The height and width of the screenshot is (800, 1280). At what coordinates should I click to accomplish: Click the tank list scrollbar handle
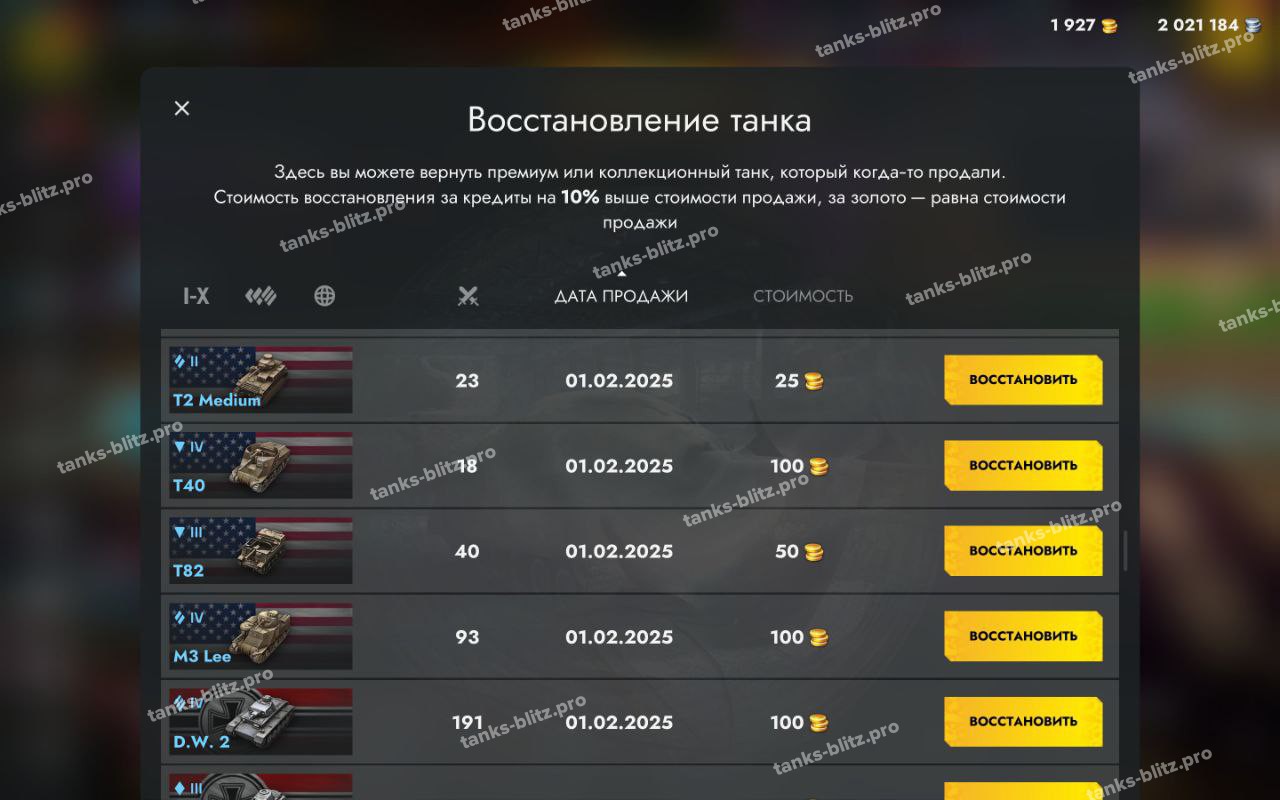pyautogui.click(x=1126, y=551)
